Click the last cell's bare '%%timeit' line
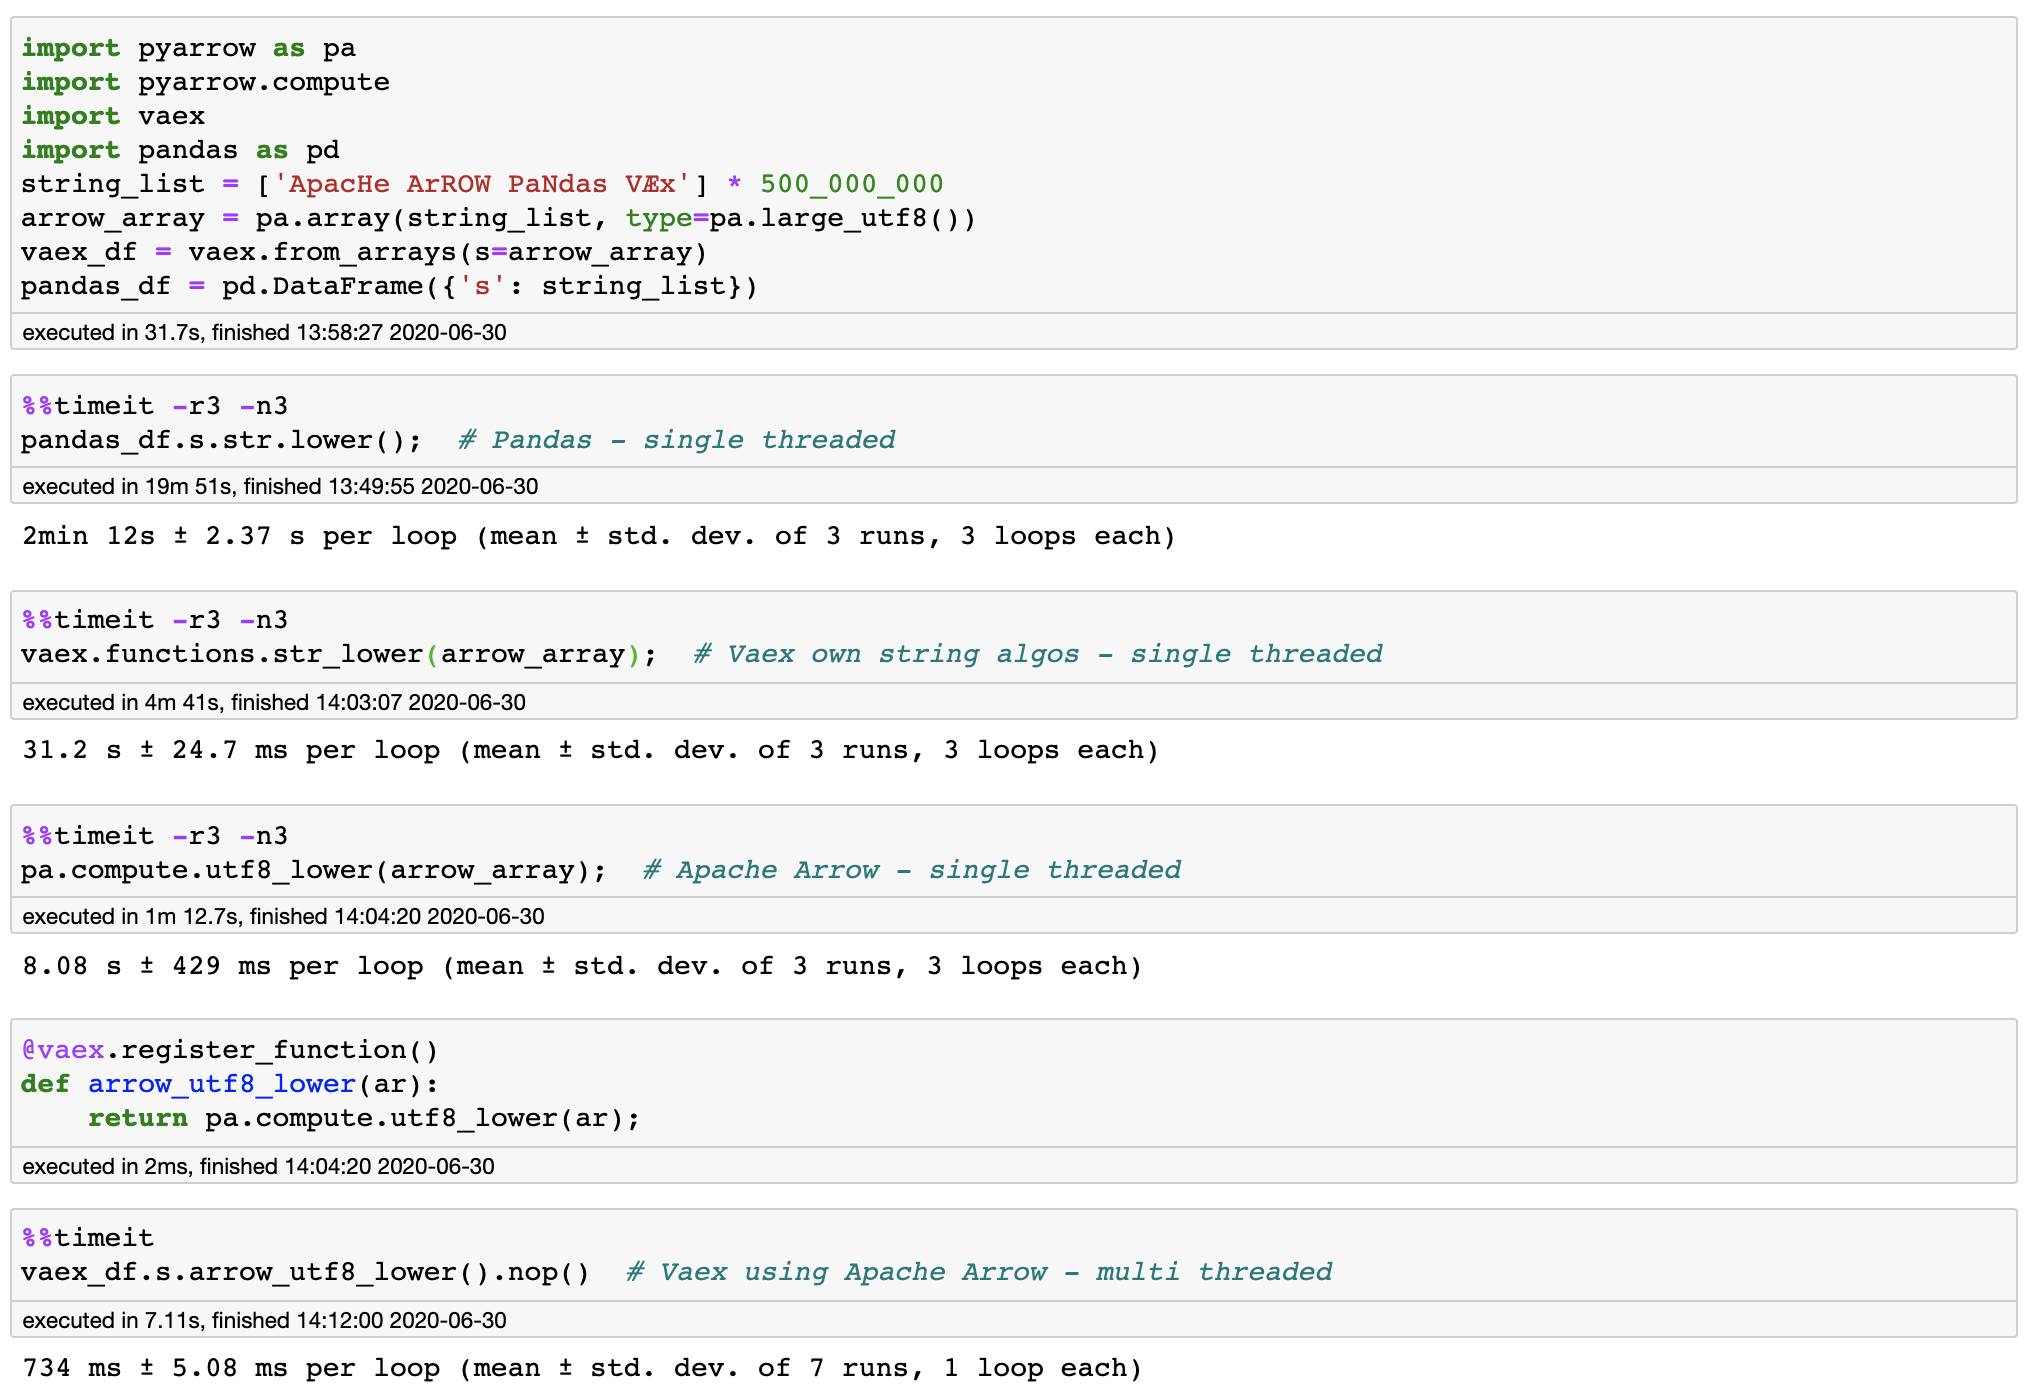The height and width of the screenshot is (1400, 2032). pyautogui.click(x=88, y=1238)
